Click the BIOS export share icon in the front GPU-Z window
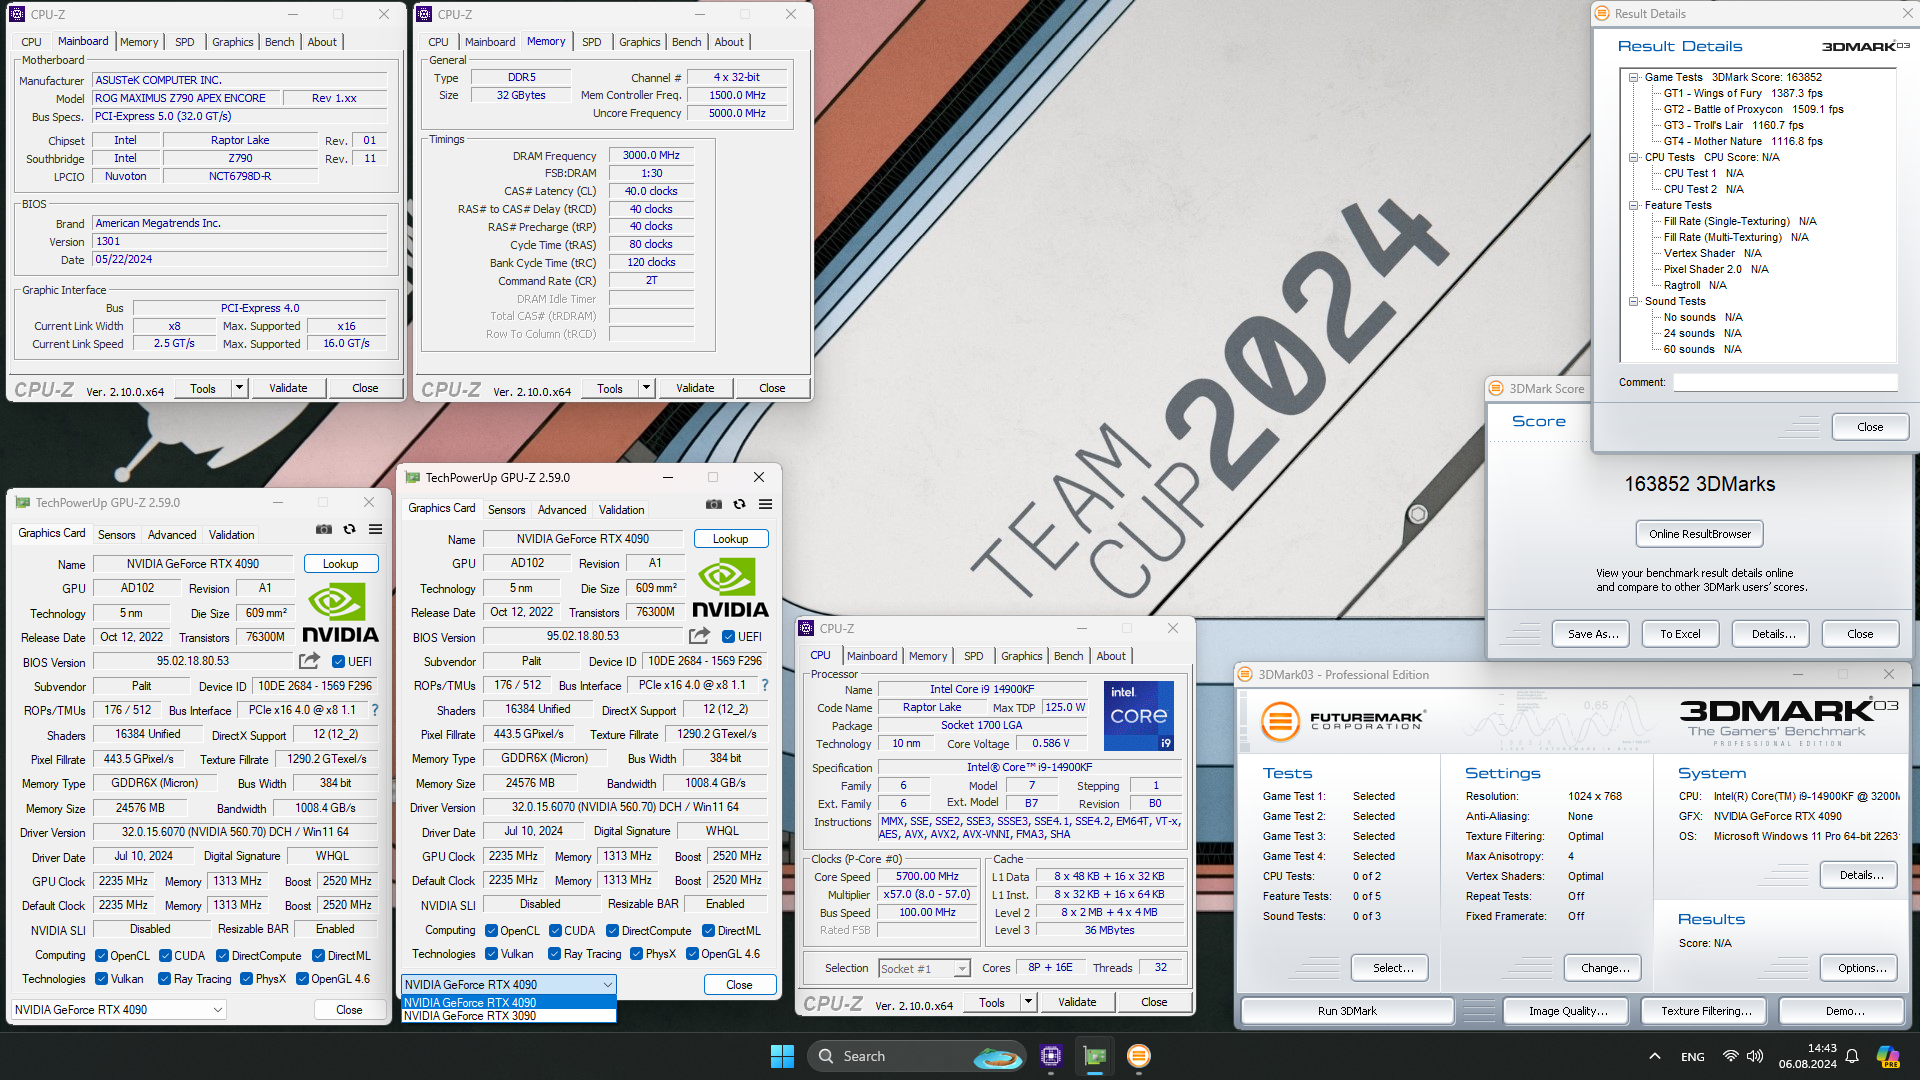1920x1080 pixels. pos(699,636)
